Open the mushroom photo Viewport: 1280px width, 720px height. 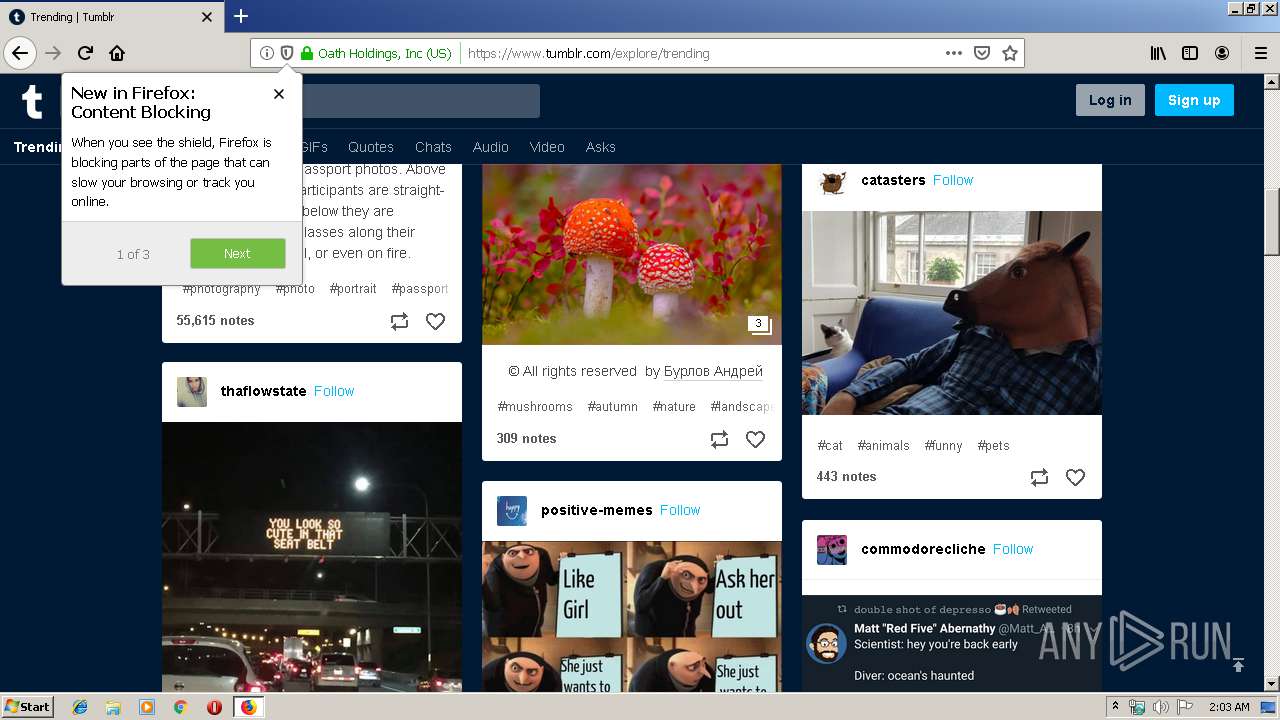click(632, 255)
